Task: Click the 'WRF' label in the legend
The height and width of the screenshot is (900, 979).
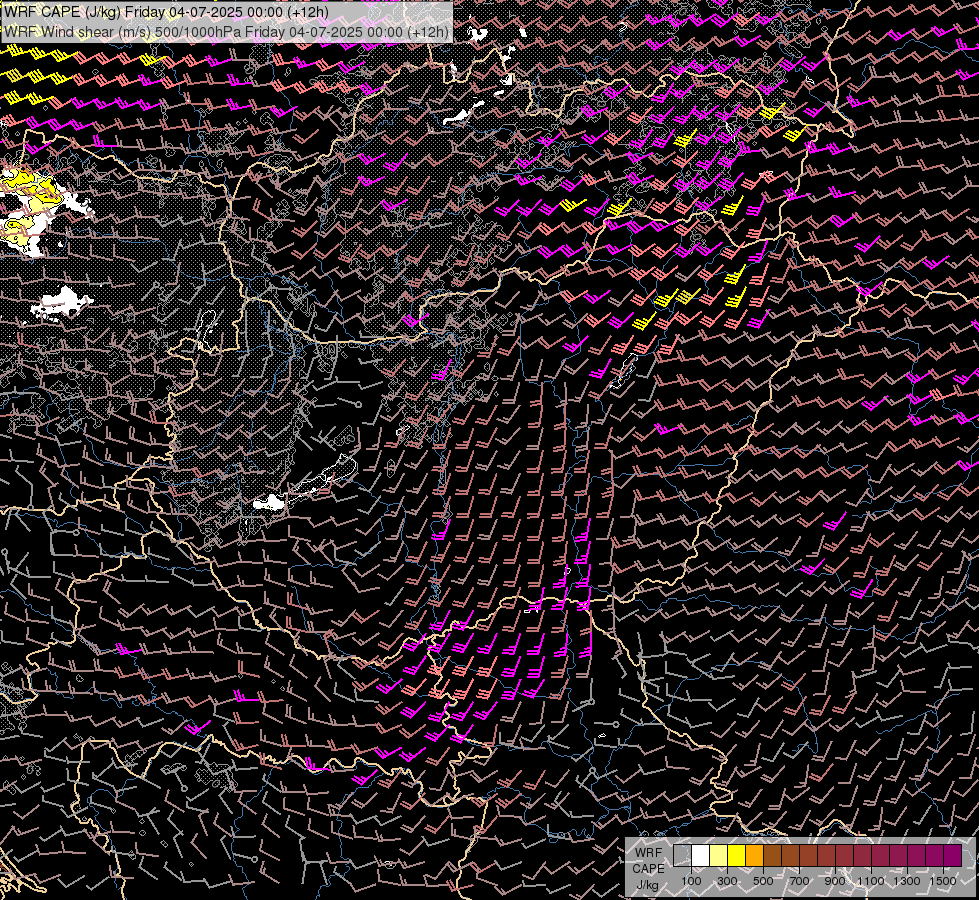Action: 648,853
